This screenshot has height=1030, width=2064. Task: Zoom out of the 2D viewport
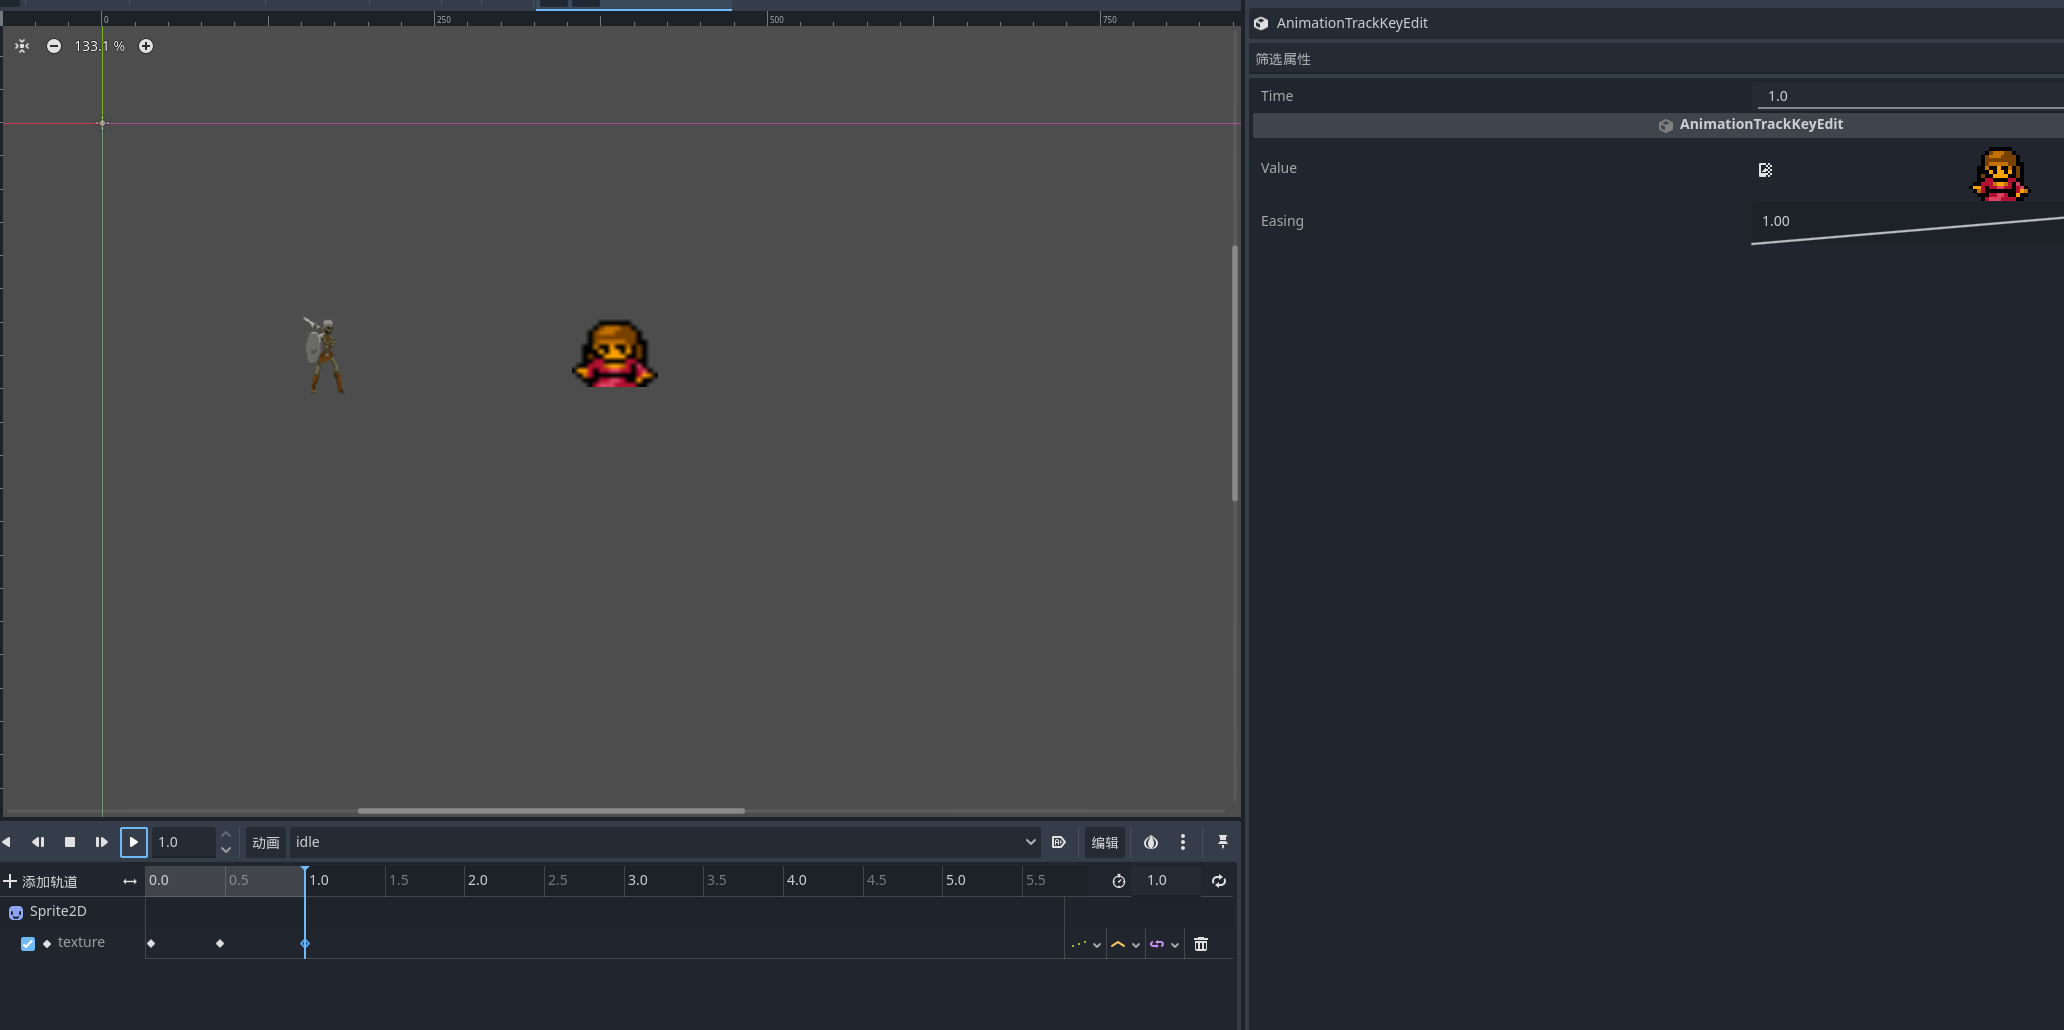click(x=54, y=46)
